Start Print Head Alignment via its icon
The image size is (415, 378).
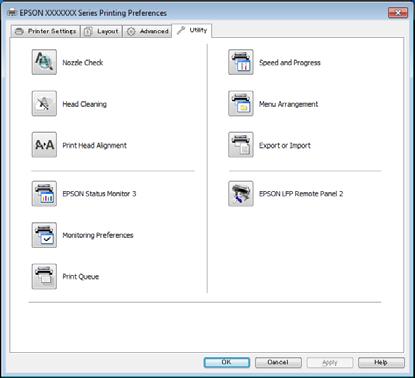point(44,145)
